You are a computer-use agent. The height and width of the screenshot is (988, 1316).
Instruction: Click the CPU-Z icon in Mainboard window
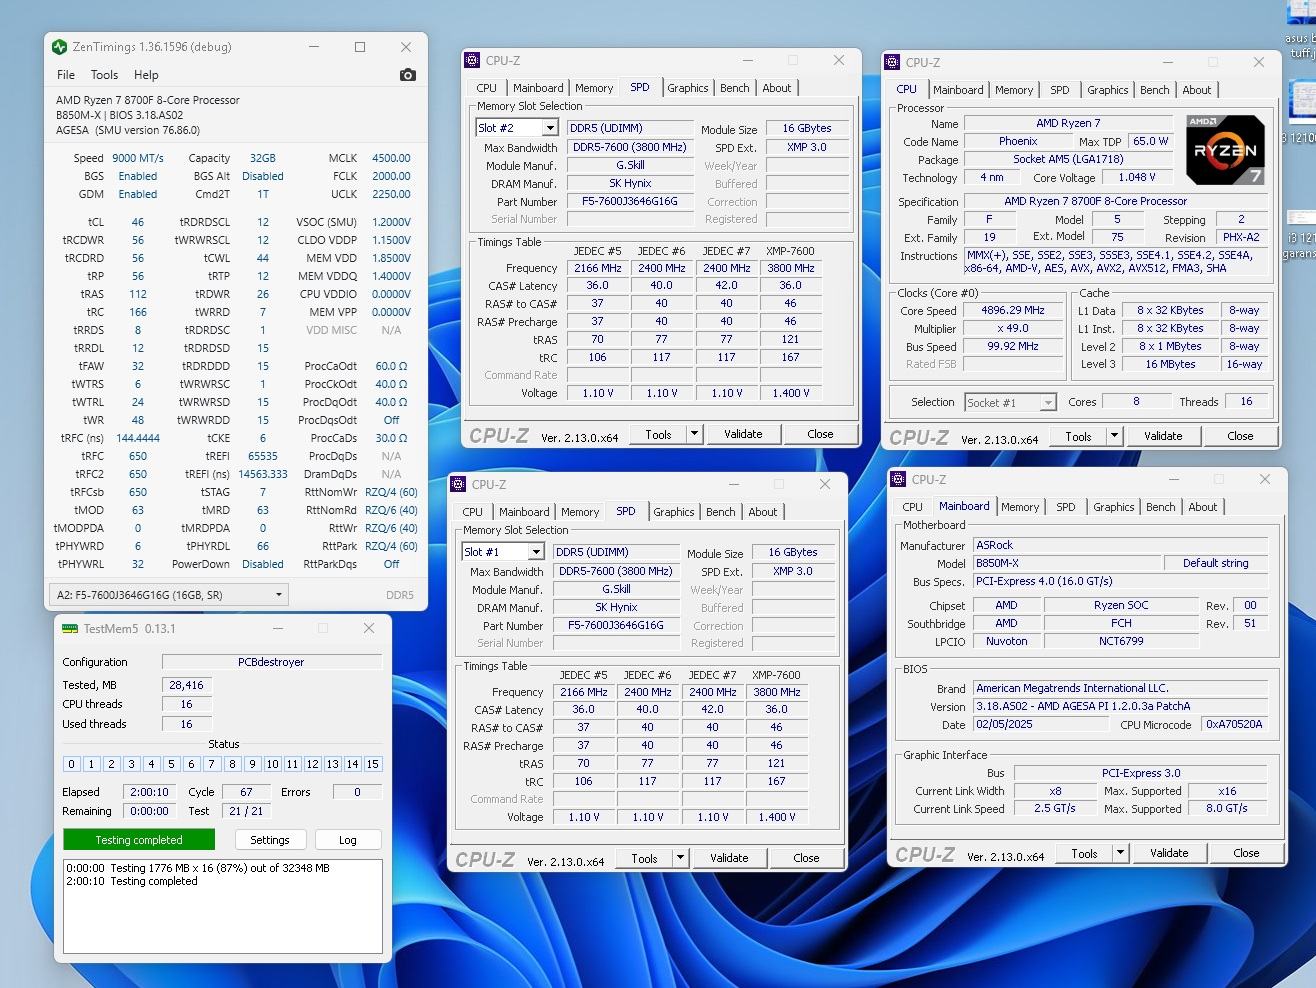899,479
